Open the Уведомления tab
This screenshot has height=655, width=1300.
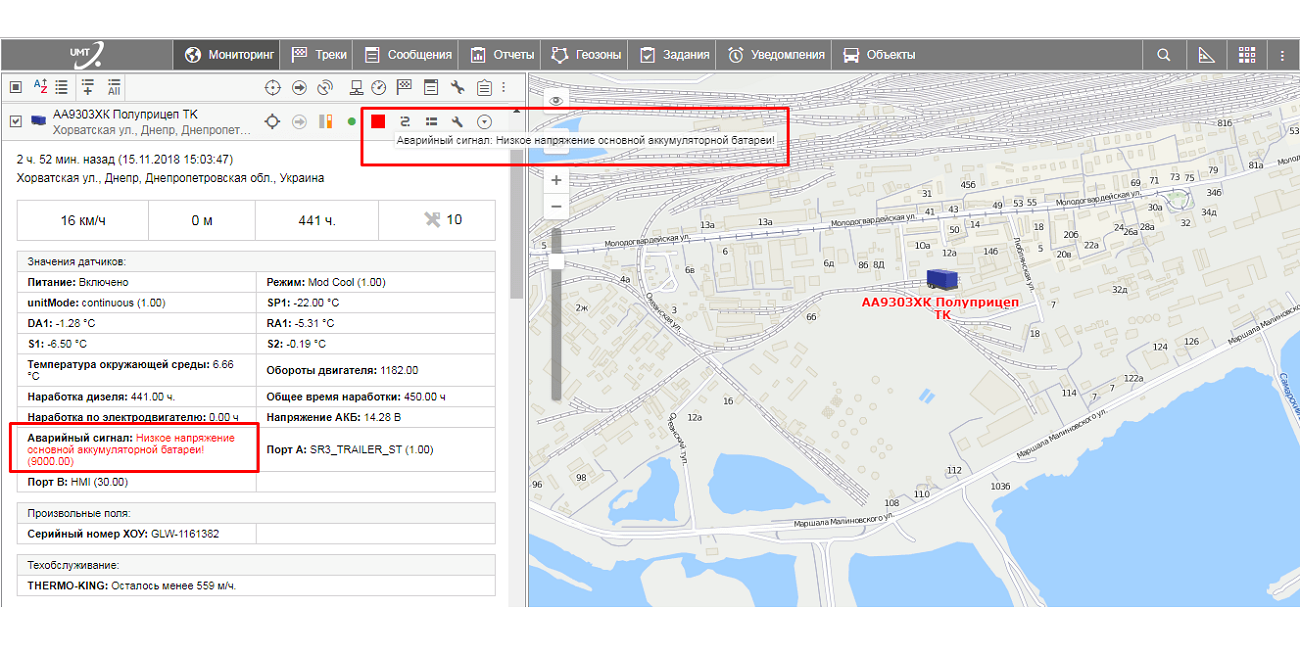776,55
